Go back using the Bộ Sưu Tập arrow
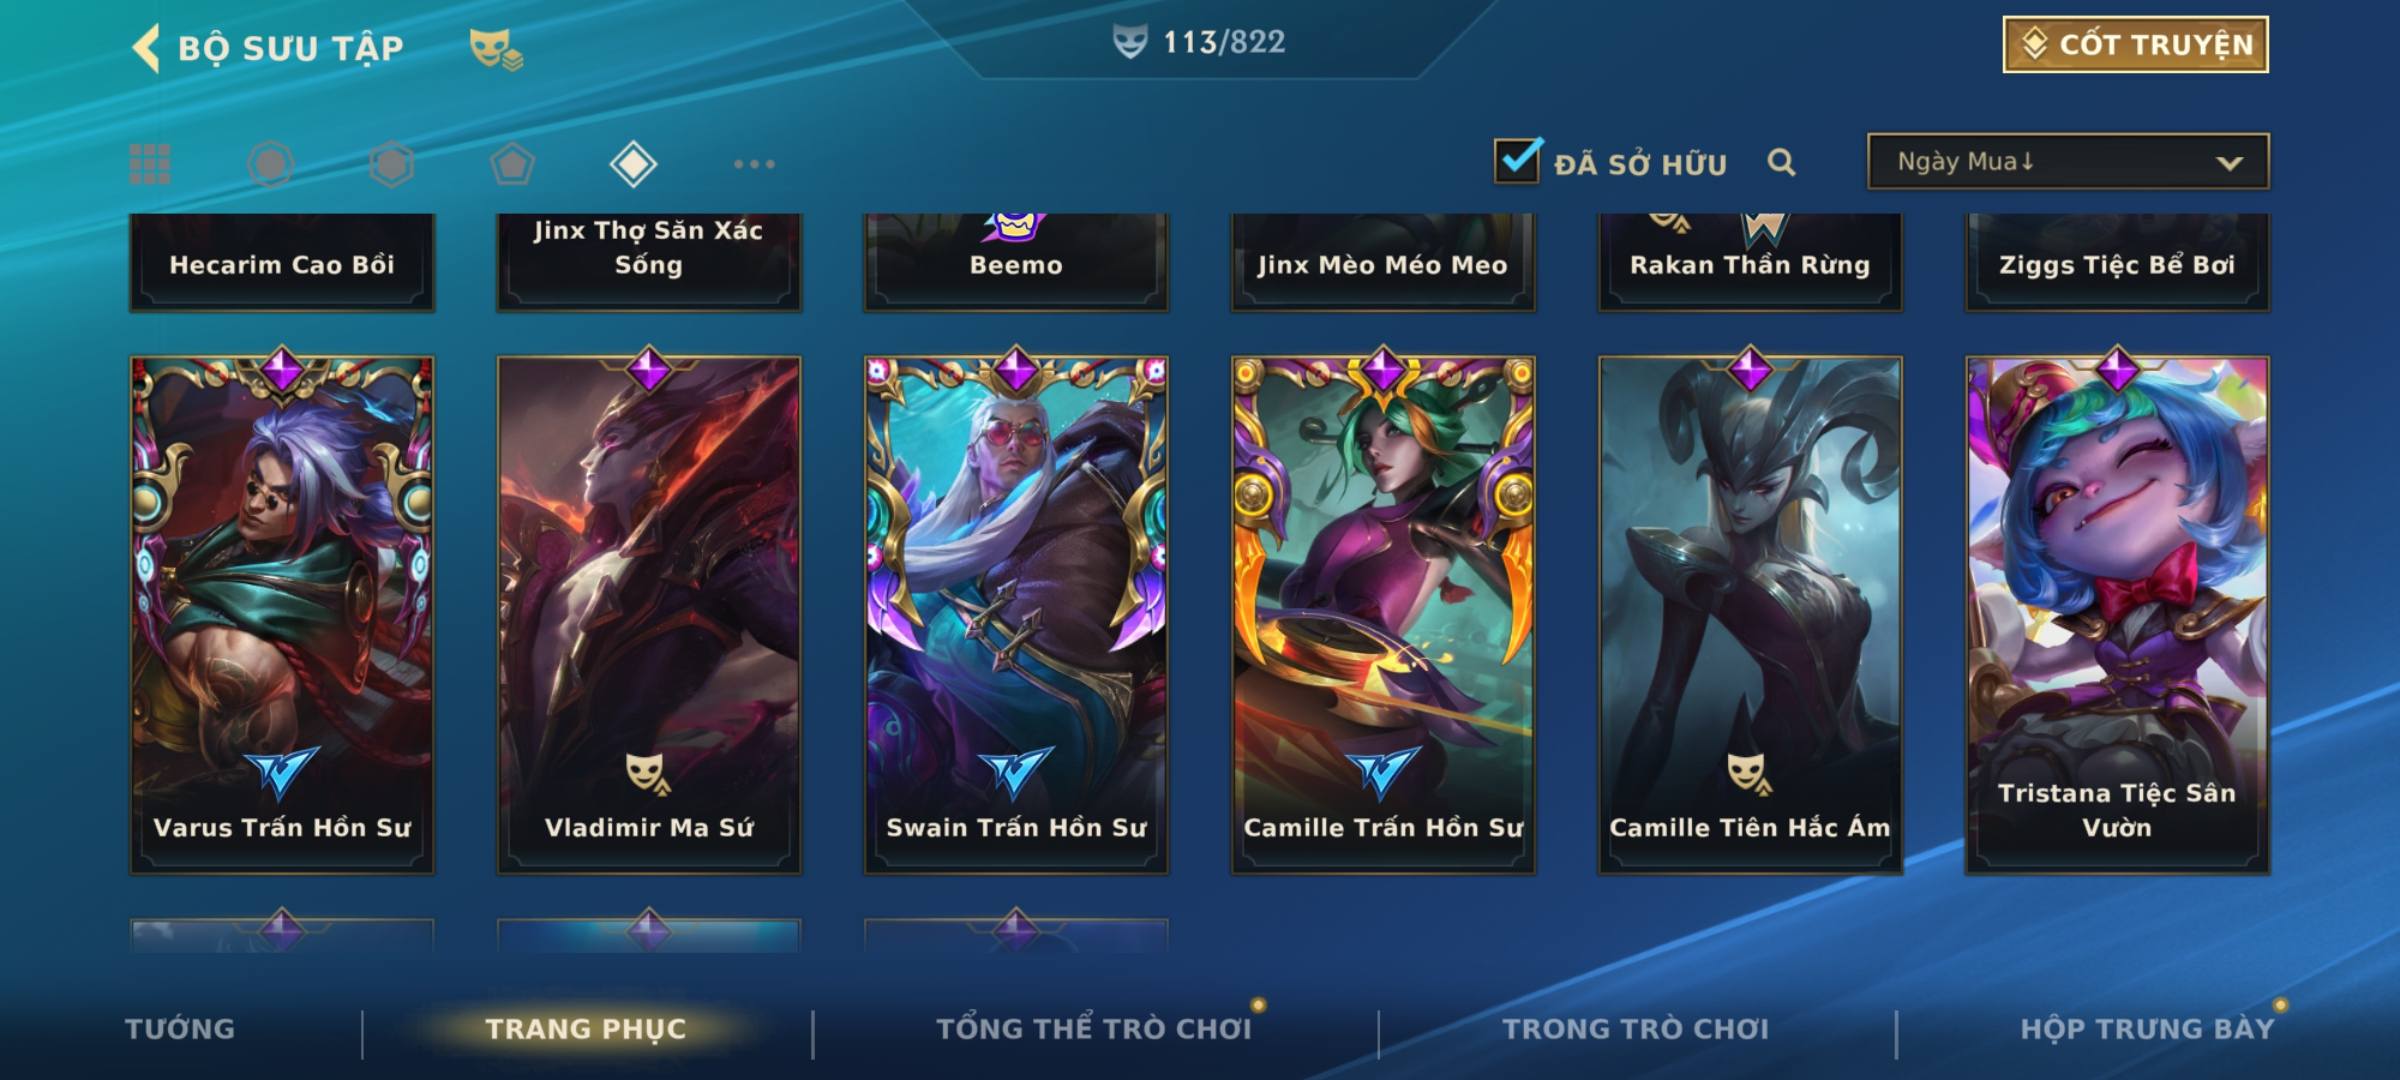The width and height of the screenshot is (2400, 1080). 147,48
